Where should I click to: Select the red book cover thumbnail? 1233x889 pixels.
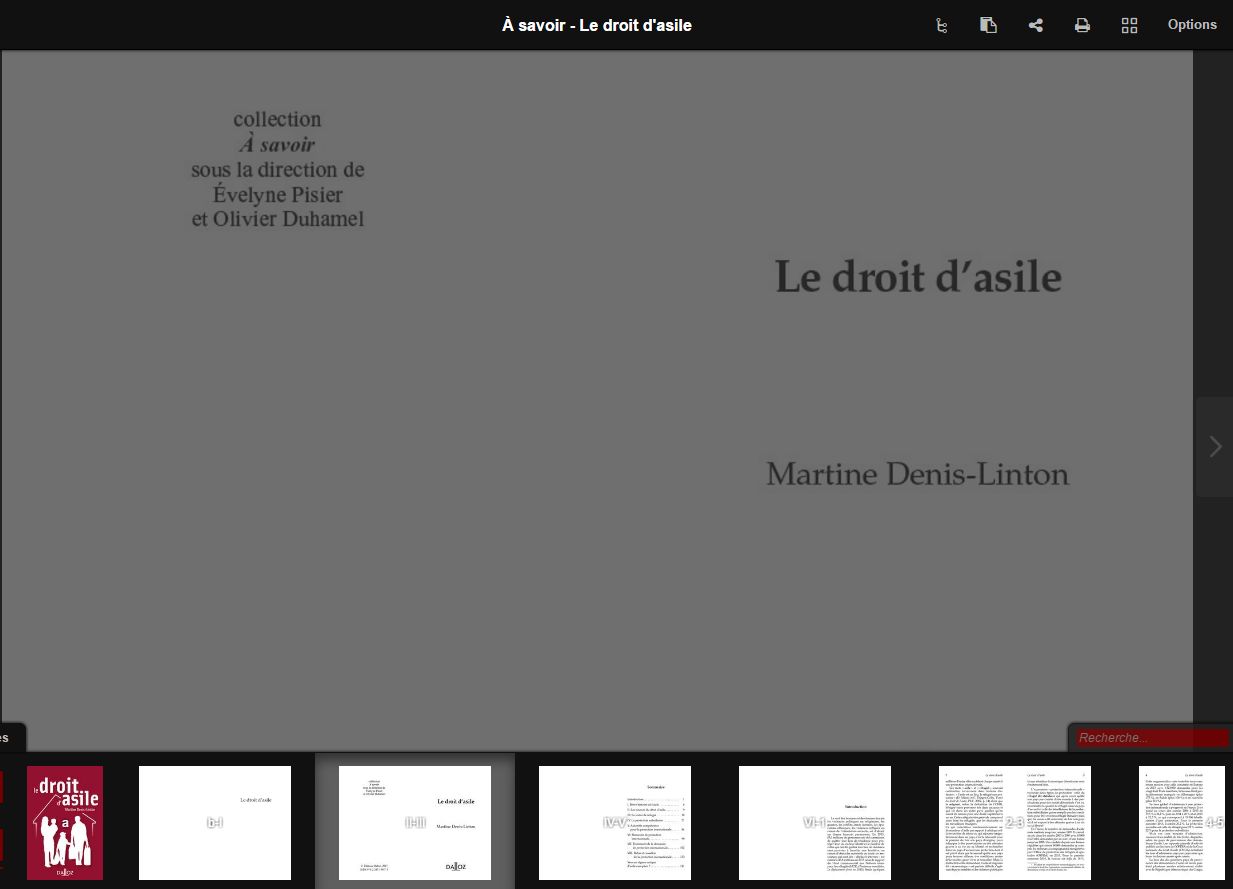[65, 823]
